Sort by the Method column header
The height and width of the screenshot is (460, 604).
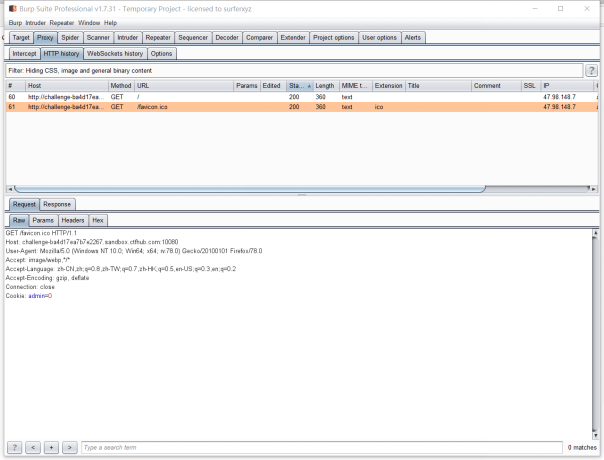(121, 86)
